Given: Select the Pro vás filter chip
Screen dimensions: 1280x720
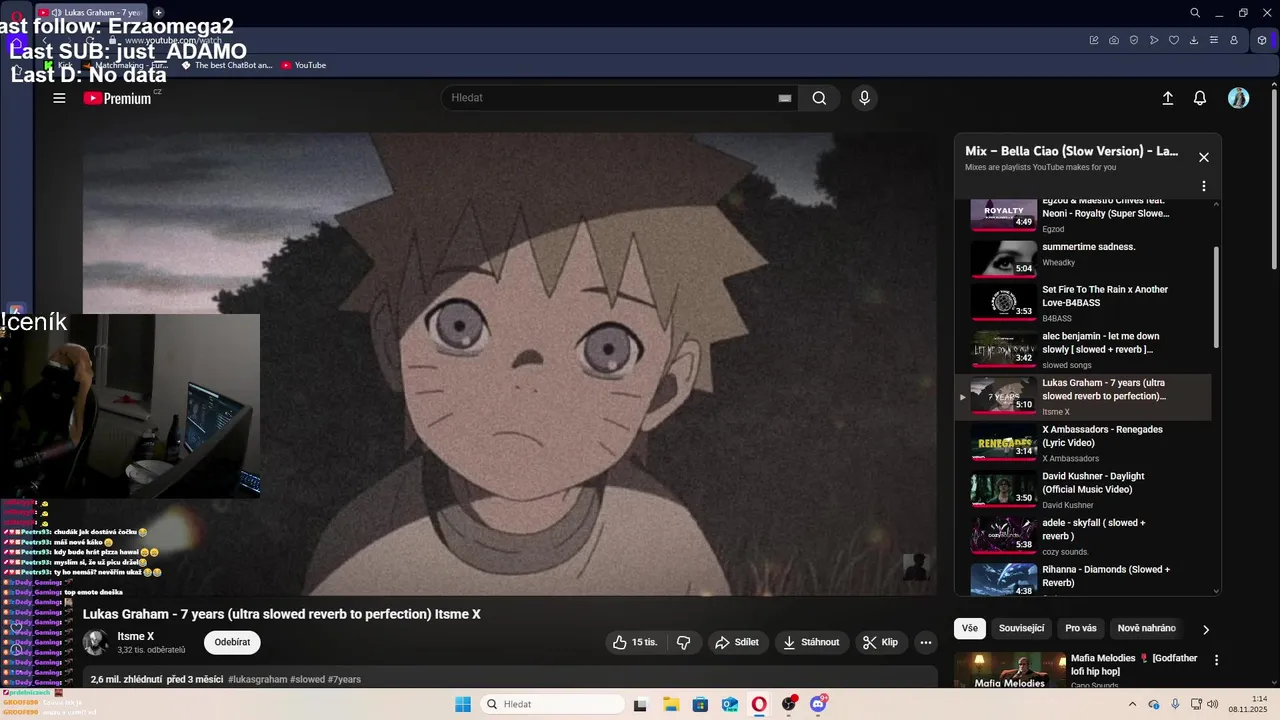Looking at the screenshot, I should [x=1081, y=628].
